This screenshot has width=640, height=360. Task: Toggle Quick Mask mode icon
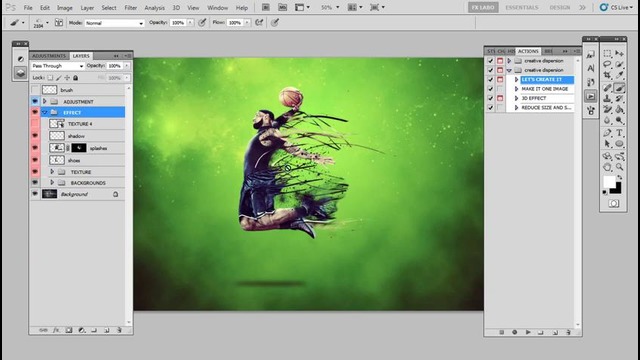coord(613,203)
